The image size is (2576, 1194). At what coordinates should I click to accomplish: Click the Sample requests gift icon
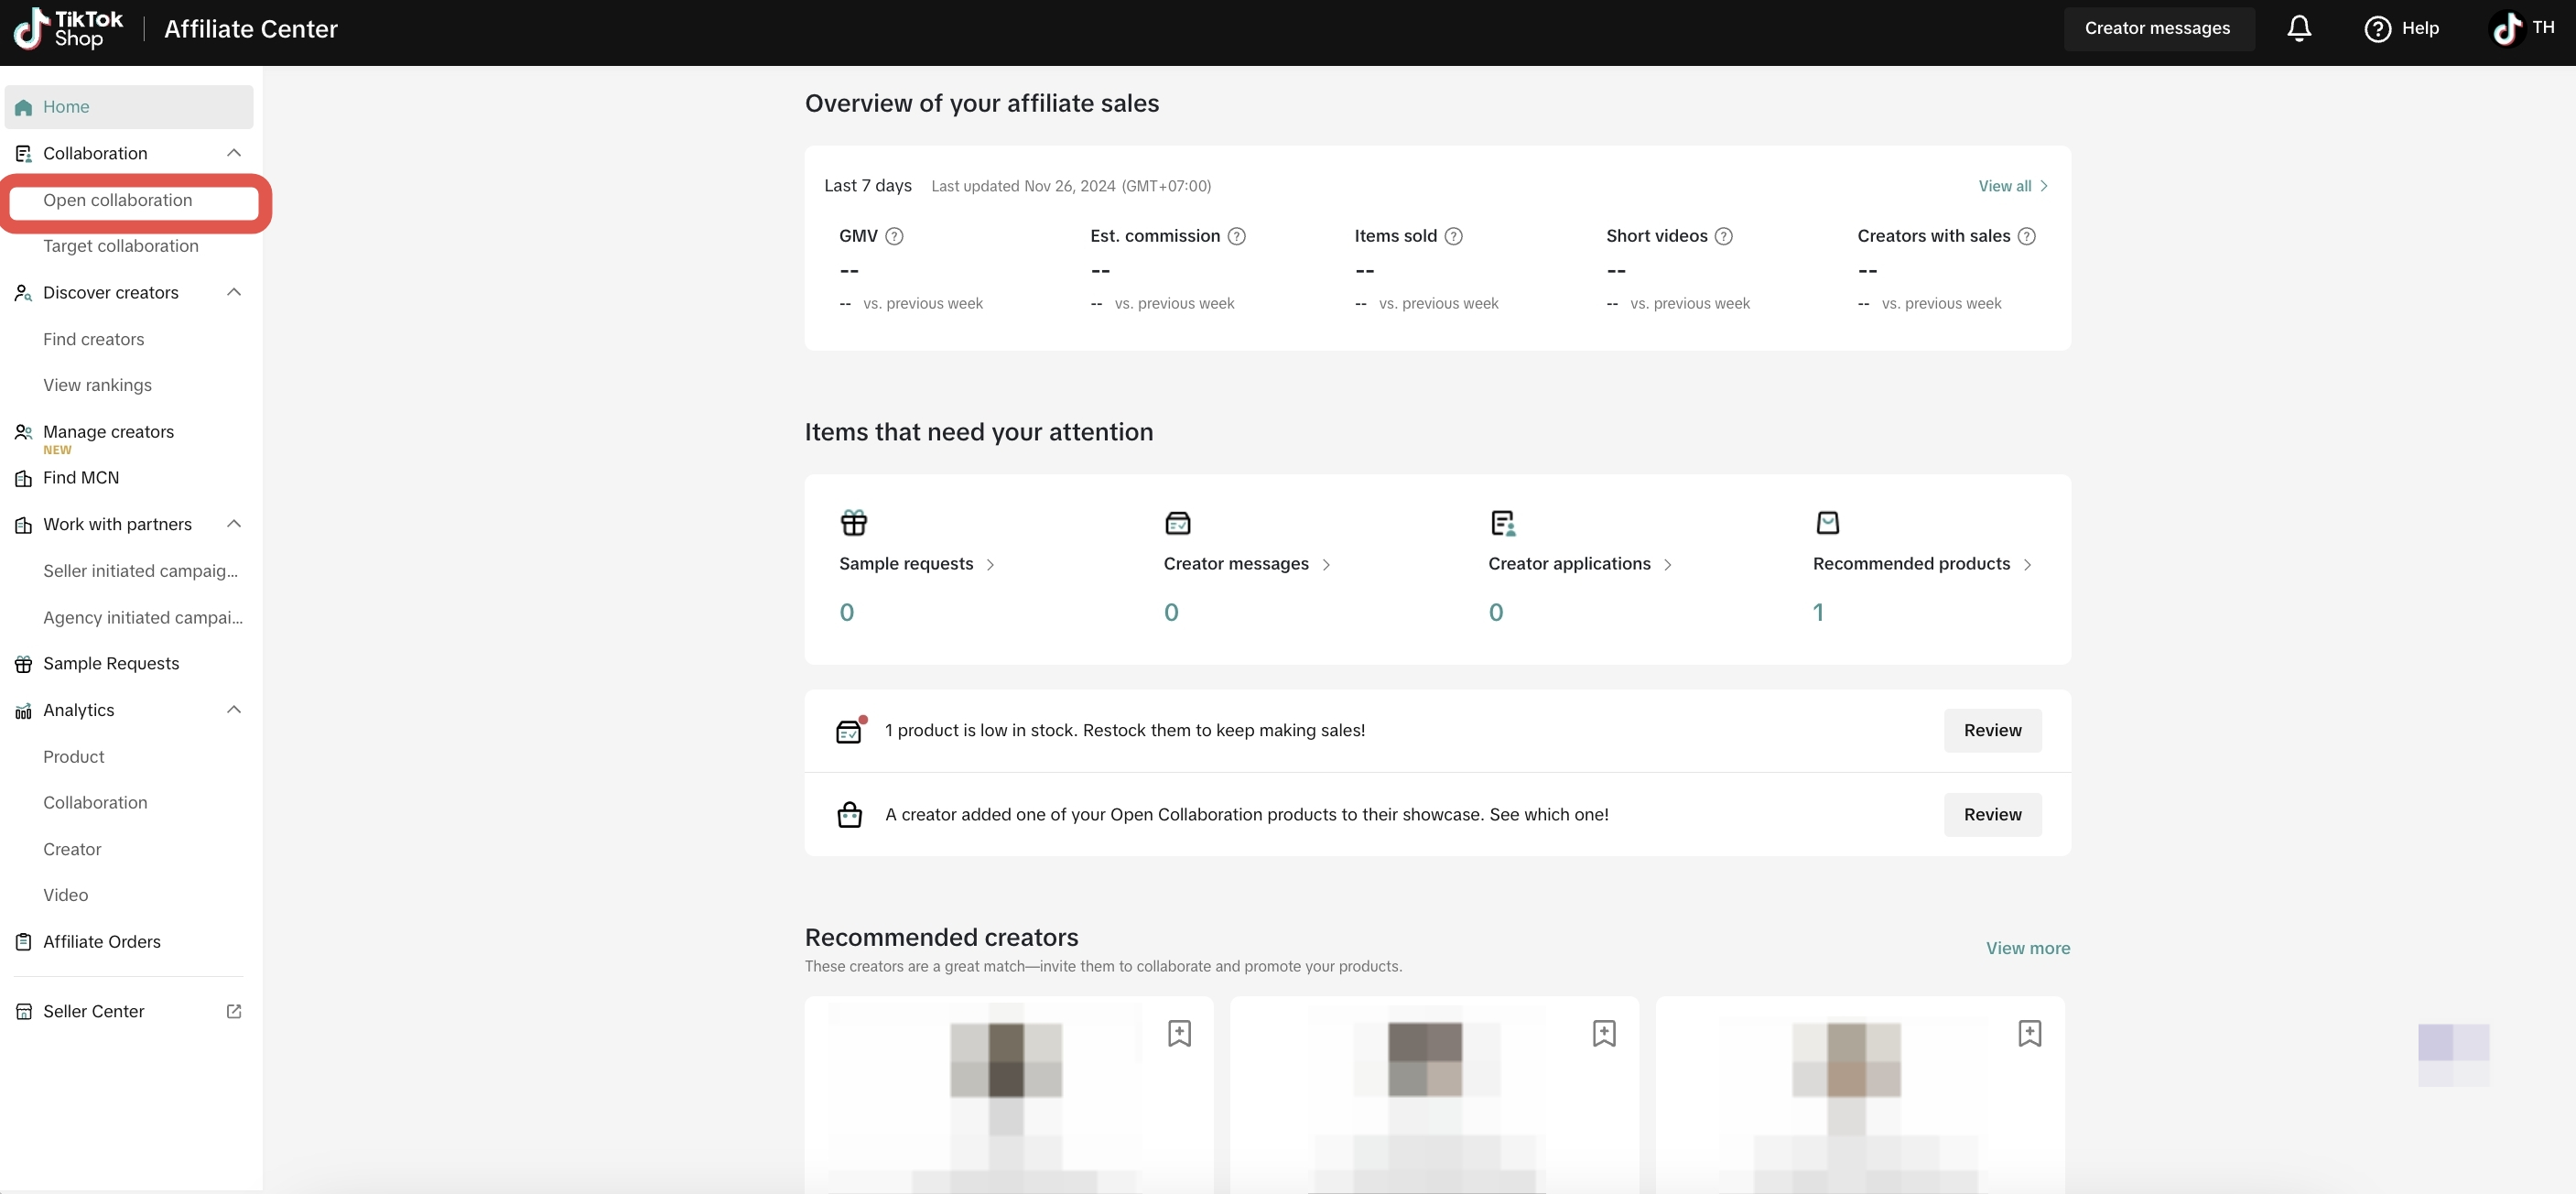[854, 522]
